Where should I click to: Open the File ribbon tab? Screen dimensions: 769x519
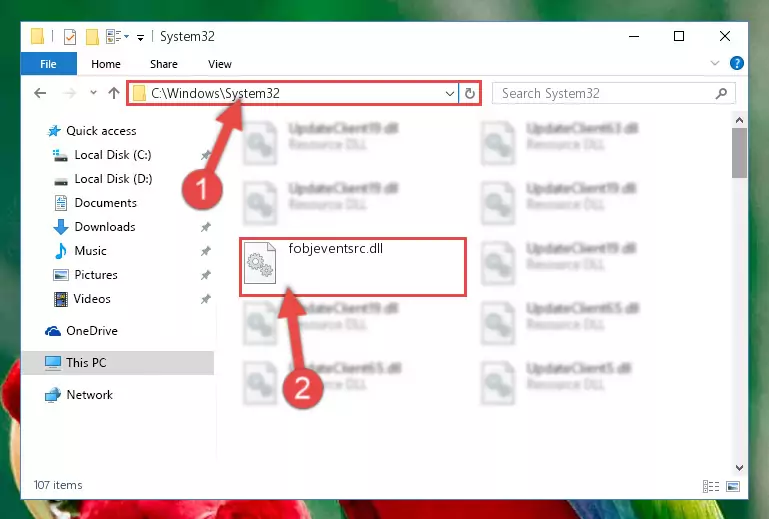coord(48,64)
